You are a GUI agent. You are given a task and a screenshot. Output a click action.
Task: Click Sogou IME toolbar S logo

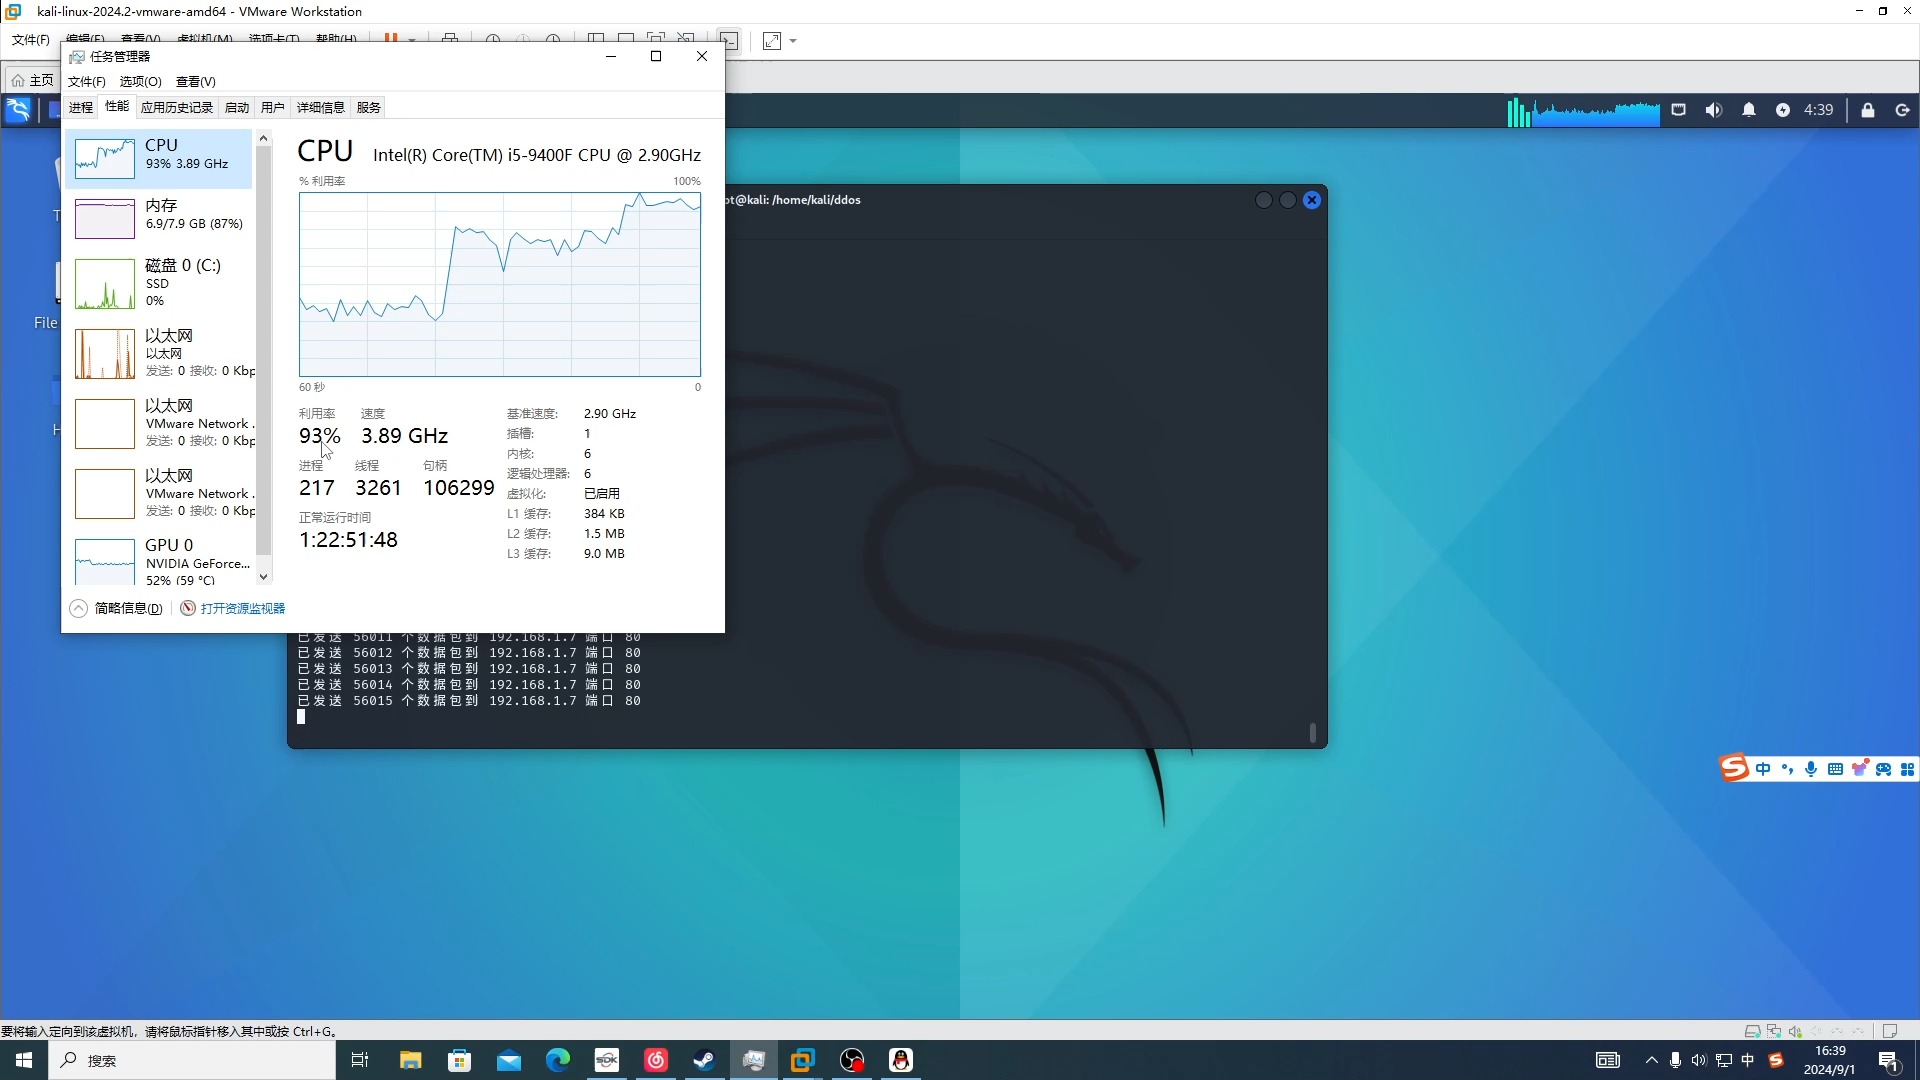point(1734,768)
